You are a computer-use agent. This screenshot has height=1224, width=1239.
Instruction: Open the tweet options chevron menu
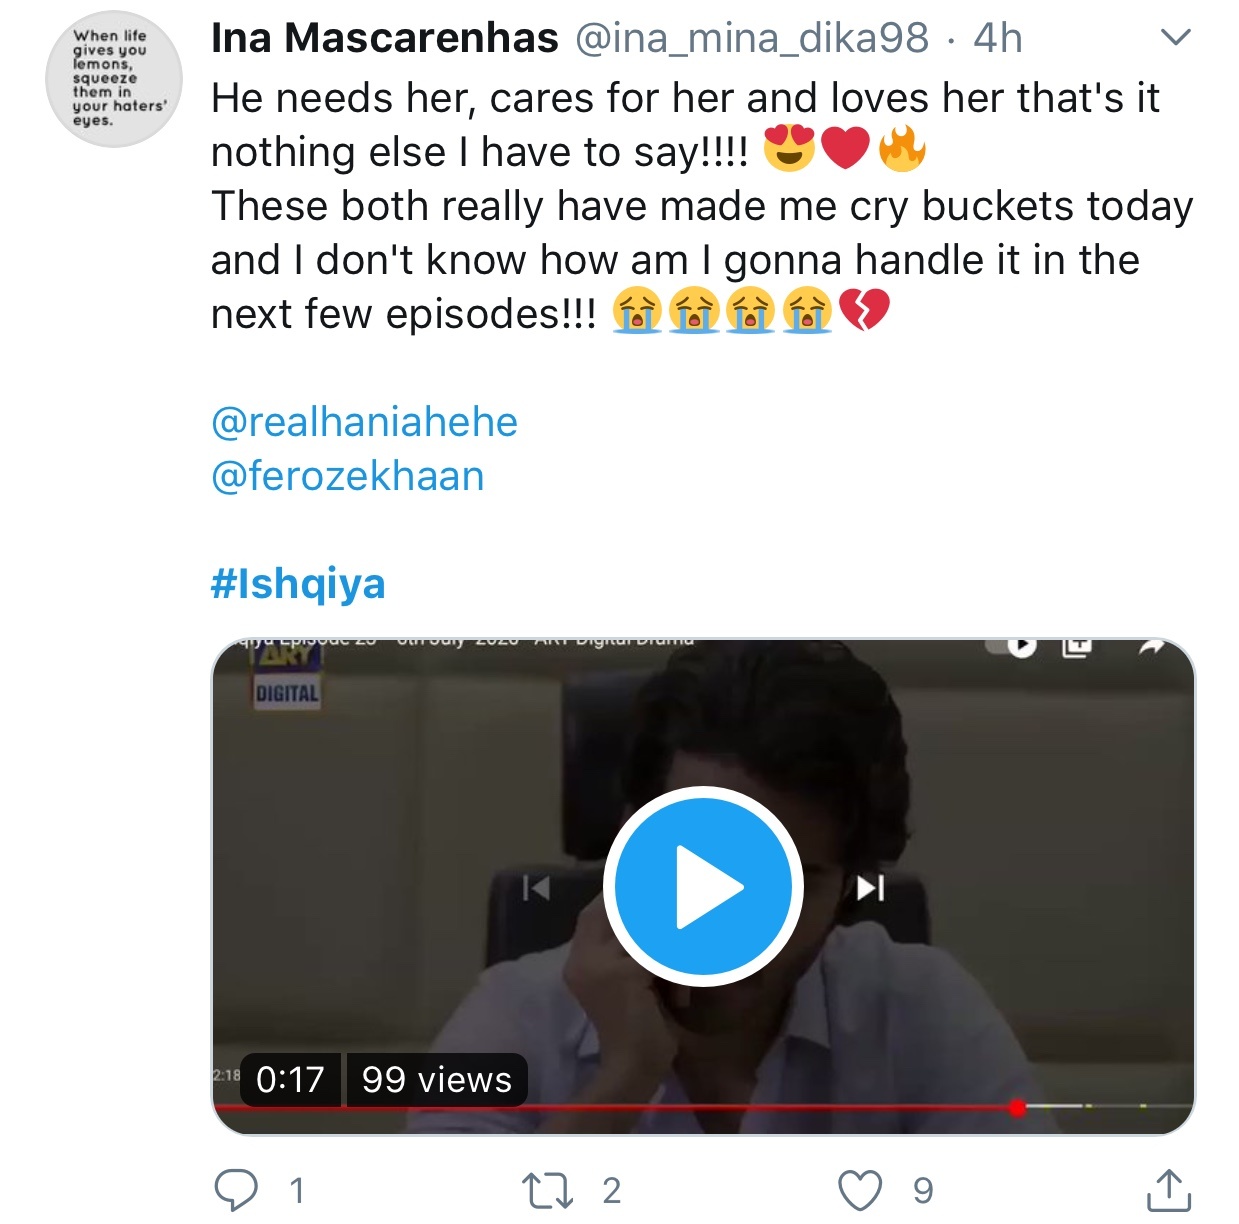point(1176,38)
